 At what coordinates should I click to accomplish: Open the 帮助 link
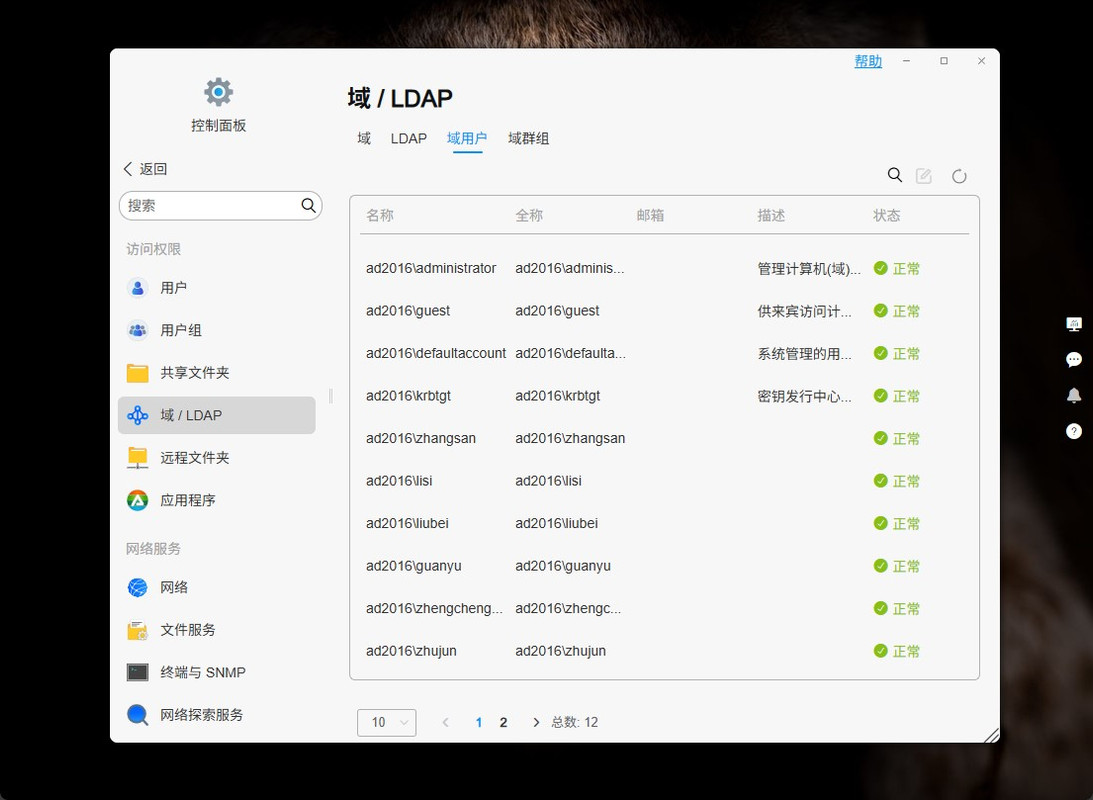[868, 61]
